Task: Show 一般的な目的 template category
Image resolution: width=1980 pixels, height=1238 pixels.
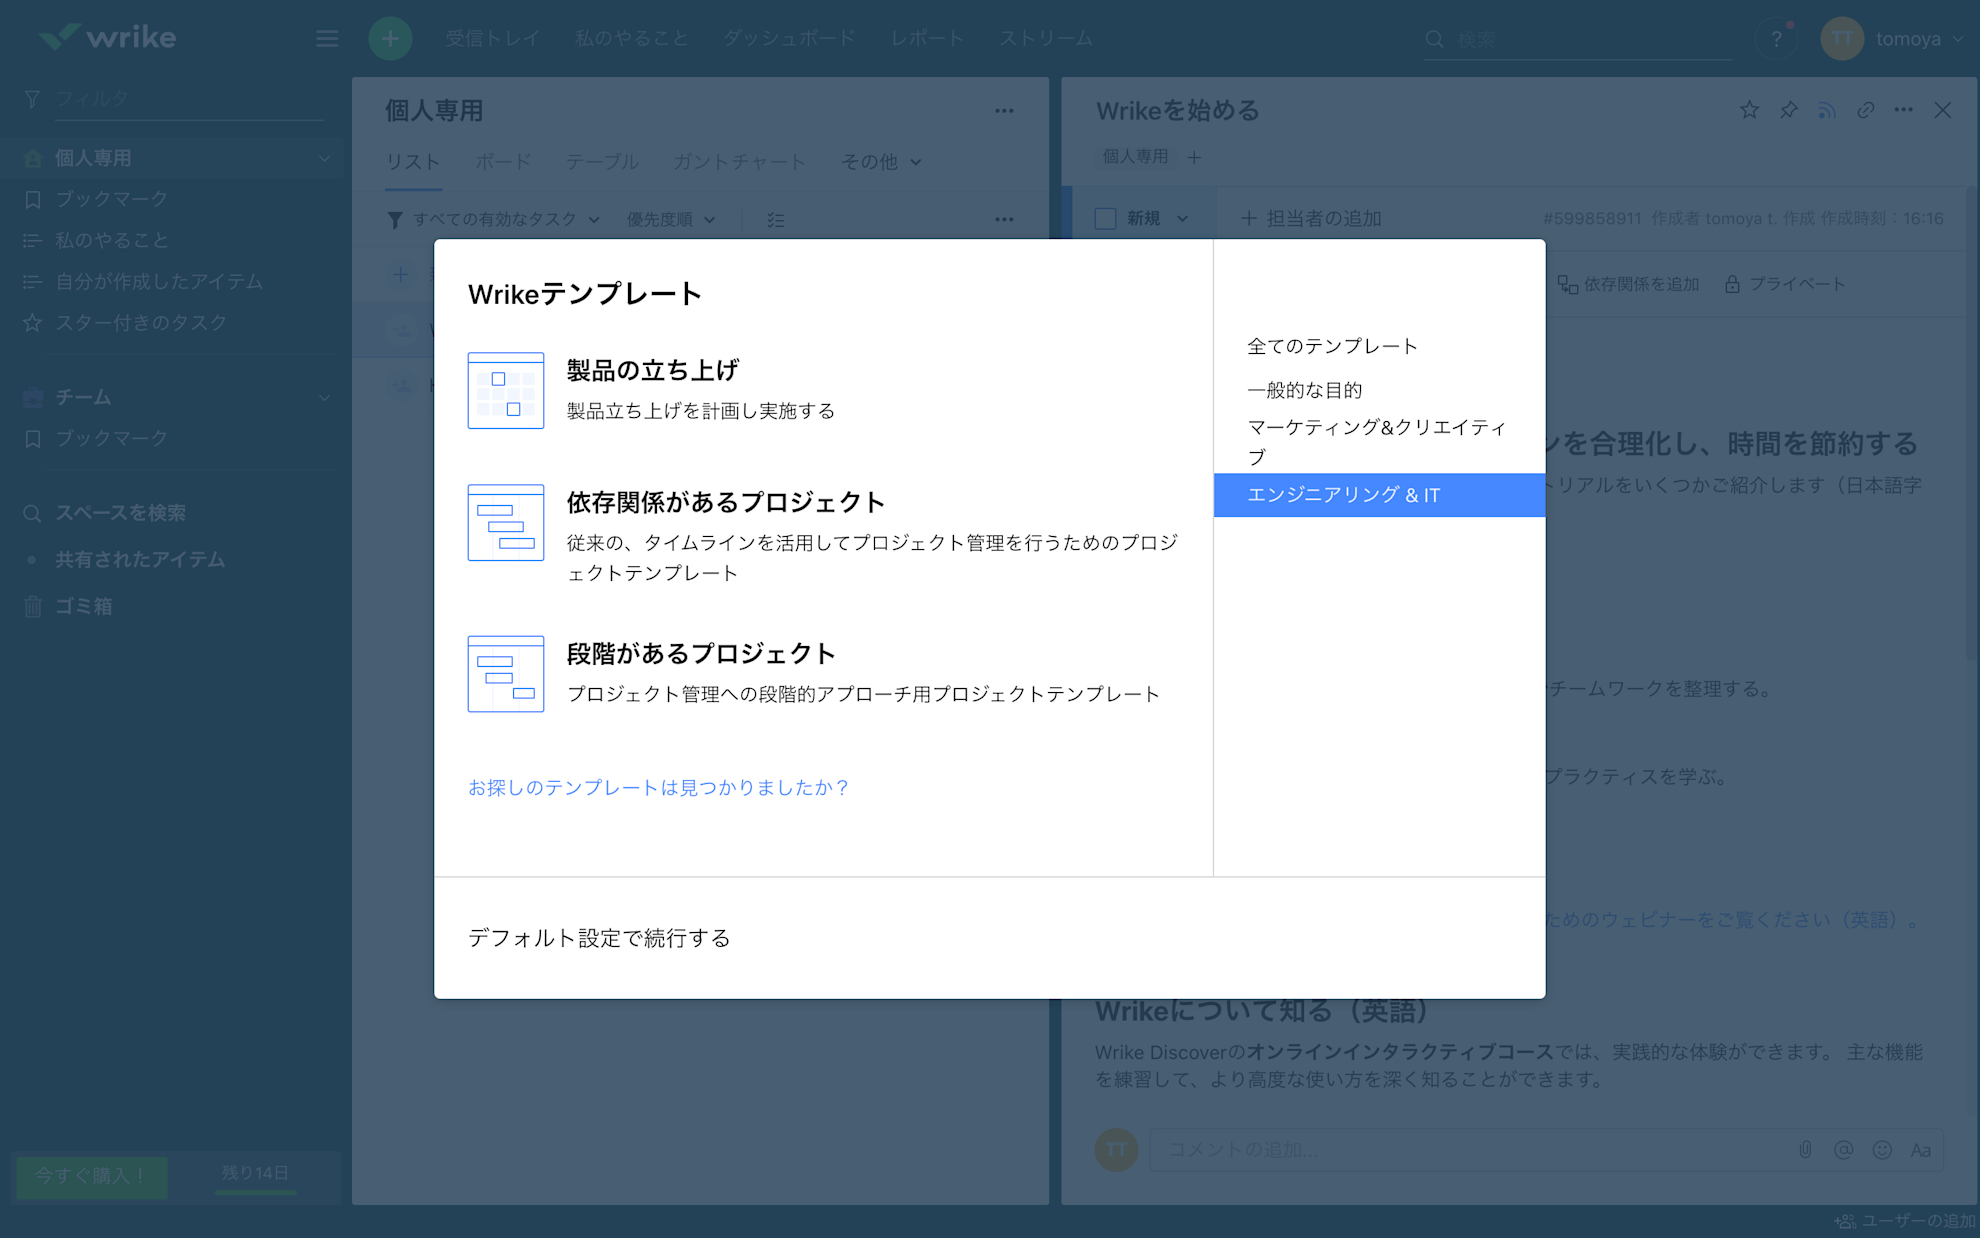Action: tap(1304, 390)
